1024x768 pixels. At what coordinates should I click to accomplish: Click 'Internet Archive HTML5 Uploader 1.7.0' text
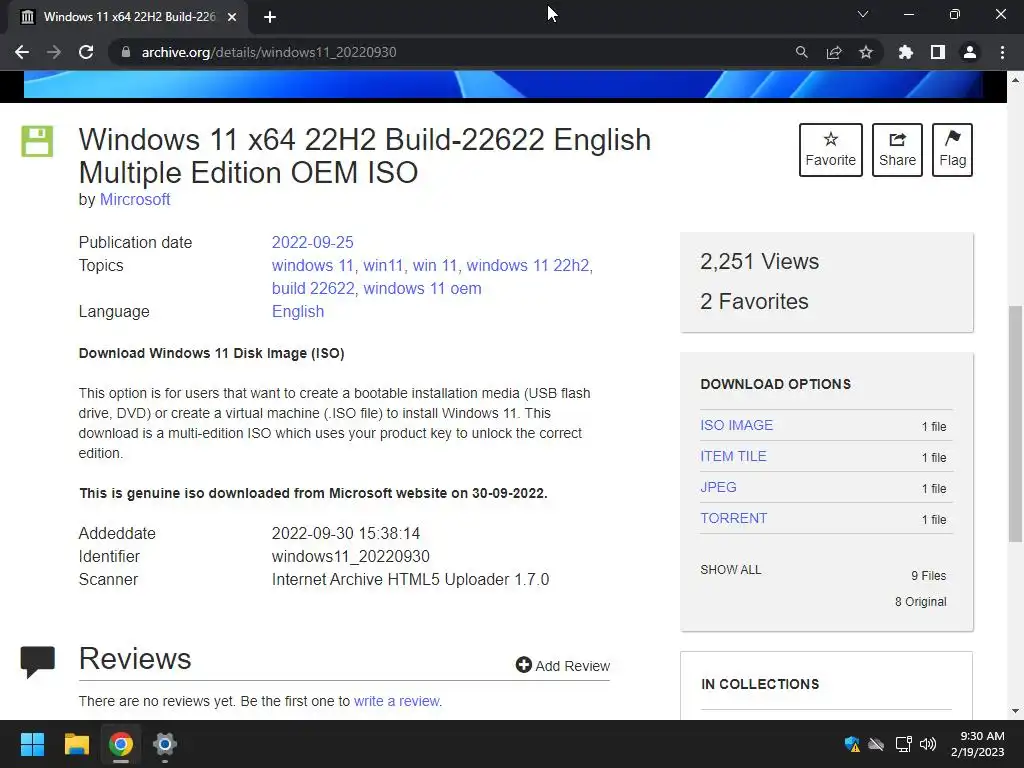[x=410, y=579]
